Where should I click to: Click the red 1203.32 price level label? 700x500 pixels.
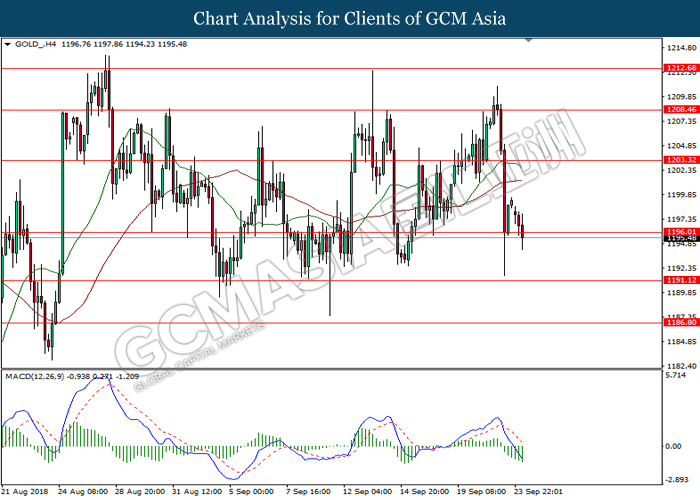[682, 160]
